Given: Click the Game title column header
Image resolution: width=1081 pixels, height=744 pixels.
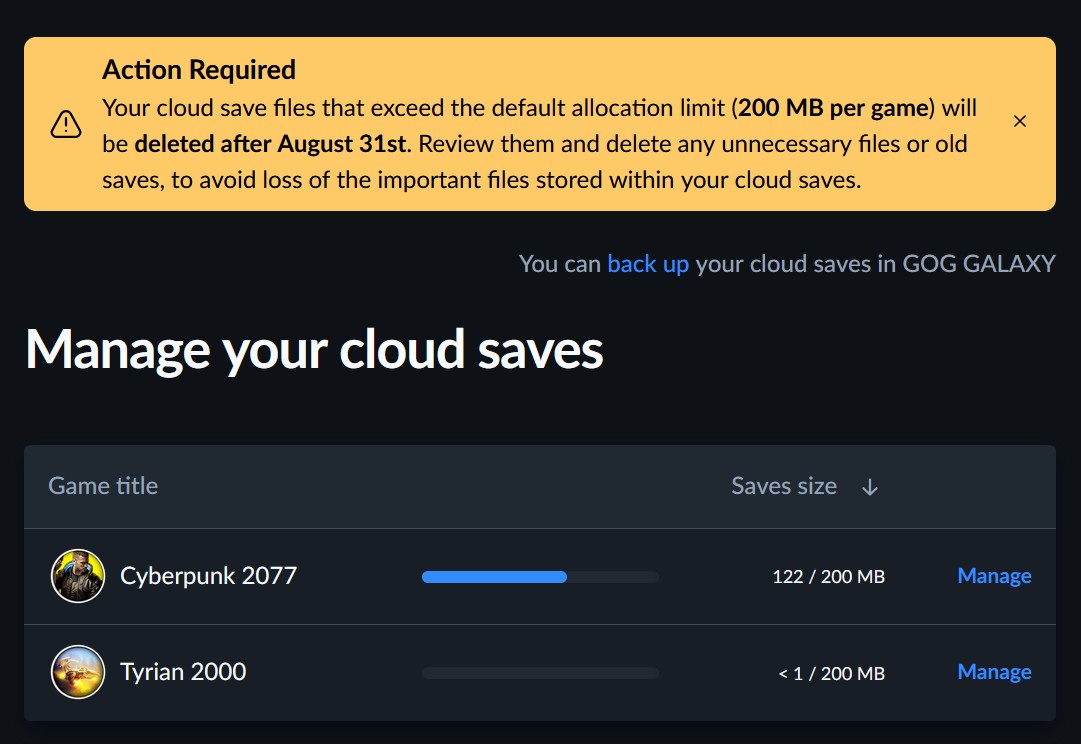Looking at the screenshot, I should click(x=103, y=486).
